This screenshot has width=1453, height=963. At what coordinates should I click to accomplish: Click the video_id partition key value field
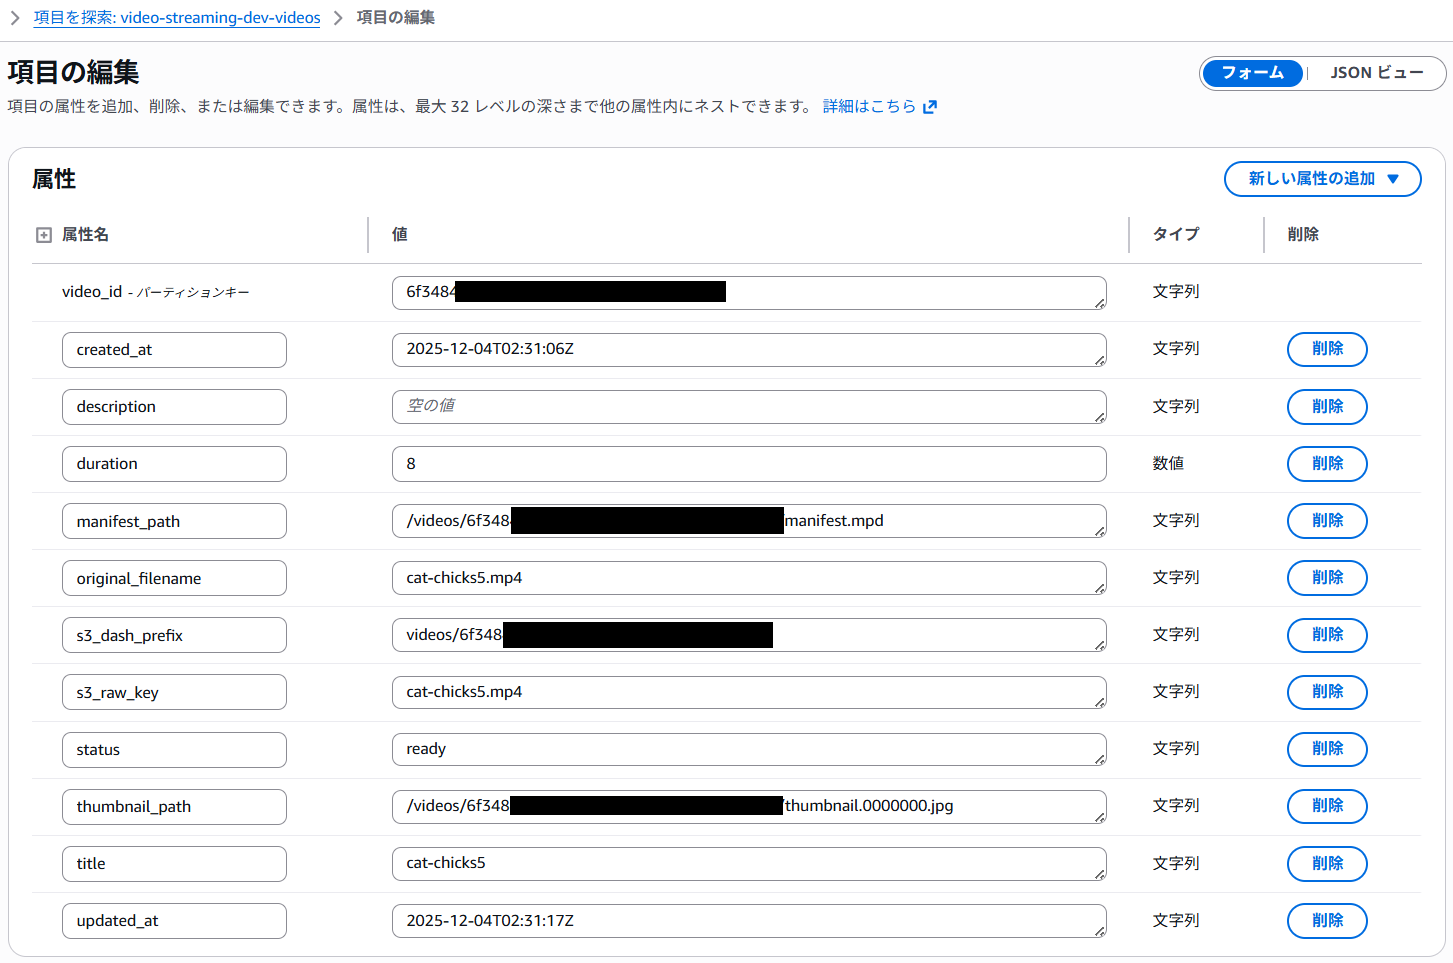point(749,292)
